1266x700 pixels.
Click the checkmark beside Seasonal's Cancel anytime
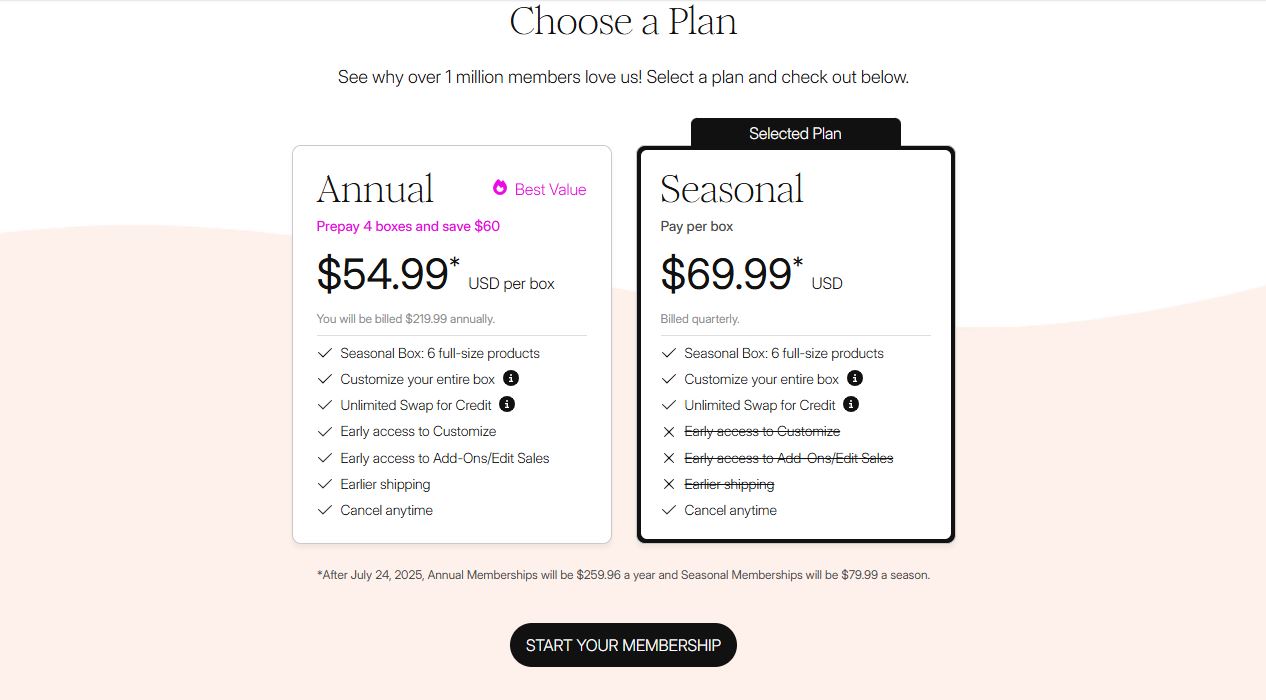667,510
